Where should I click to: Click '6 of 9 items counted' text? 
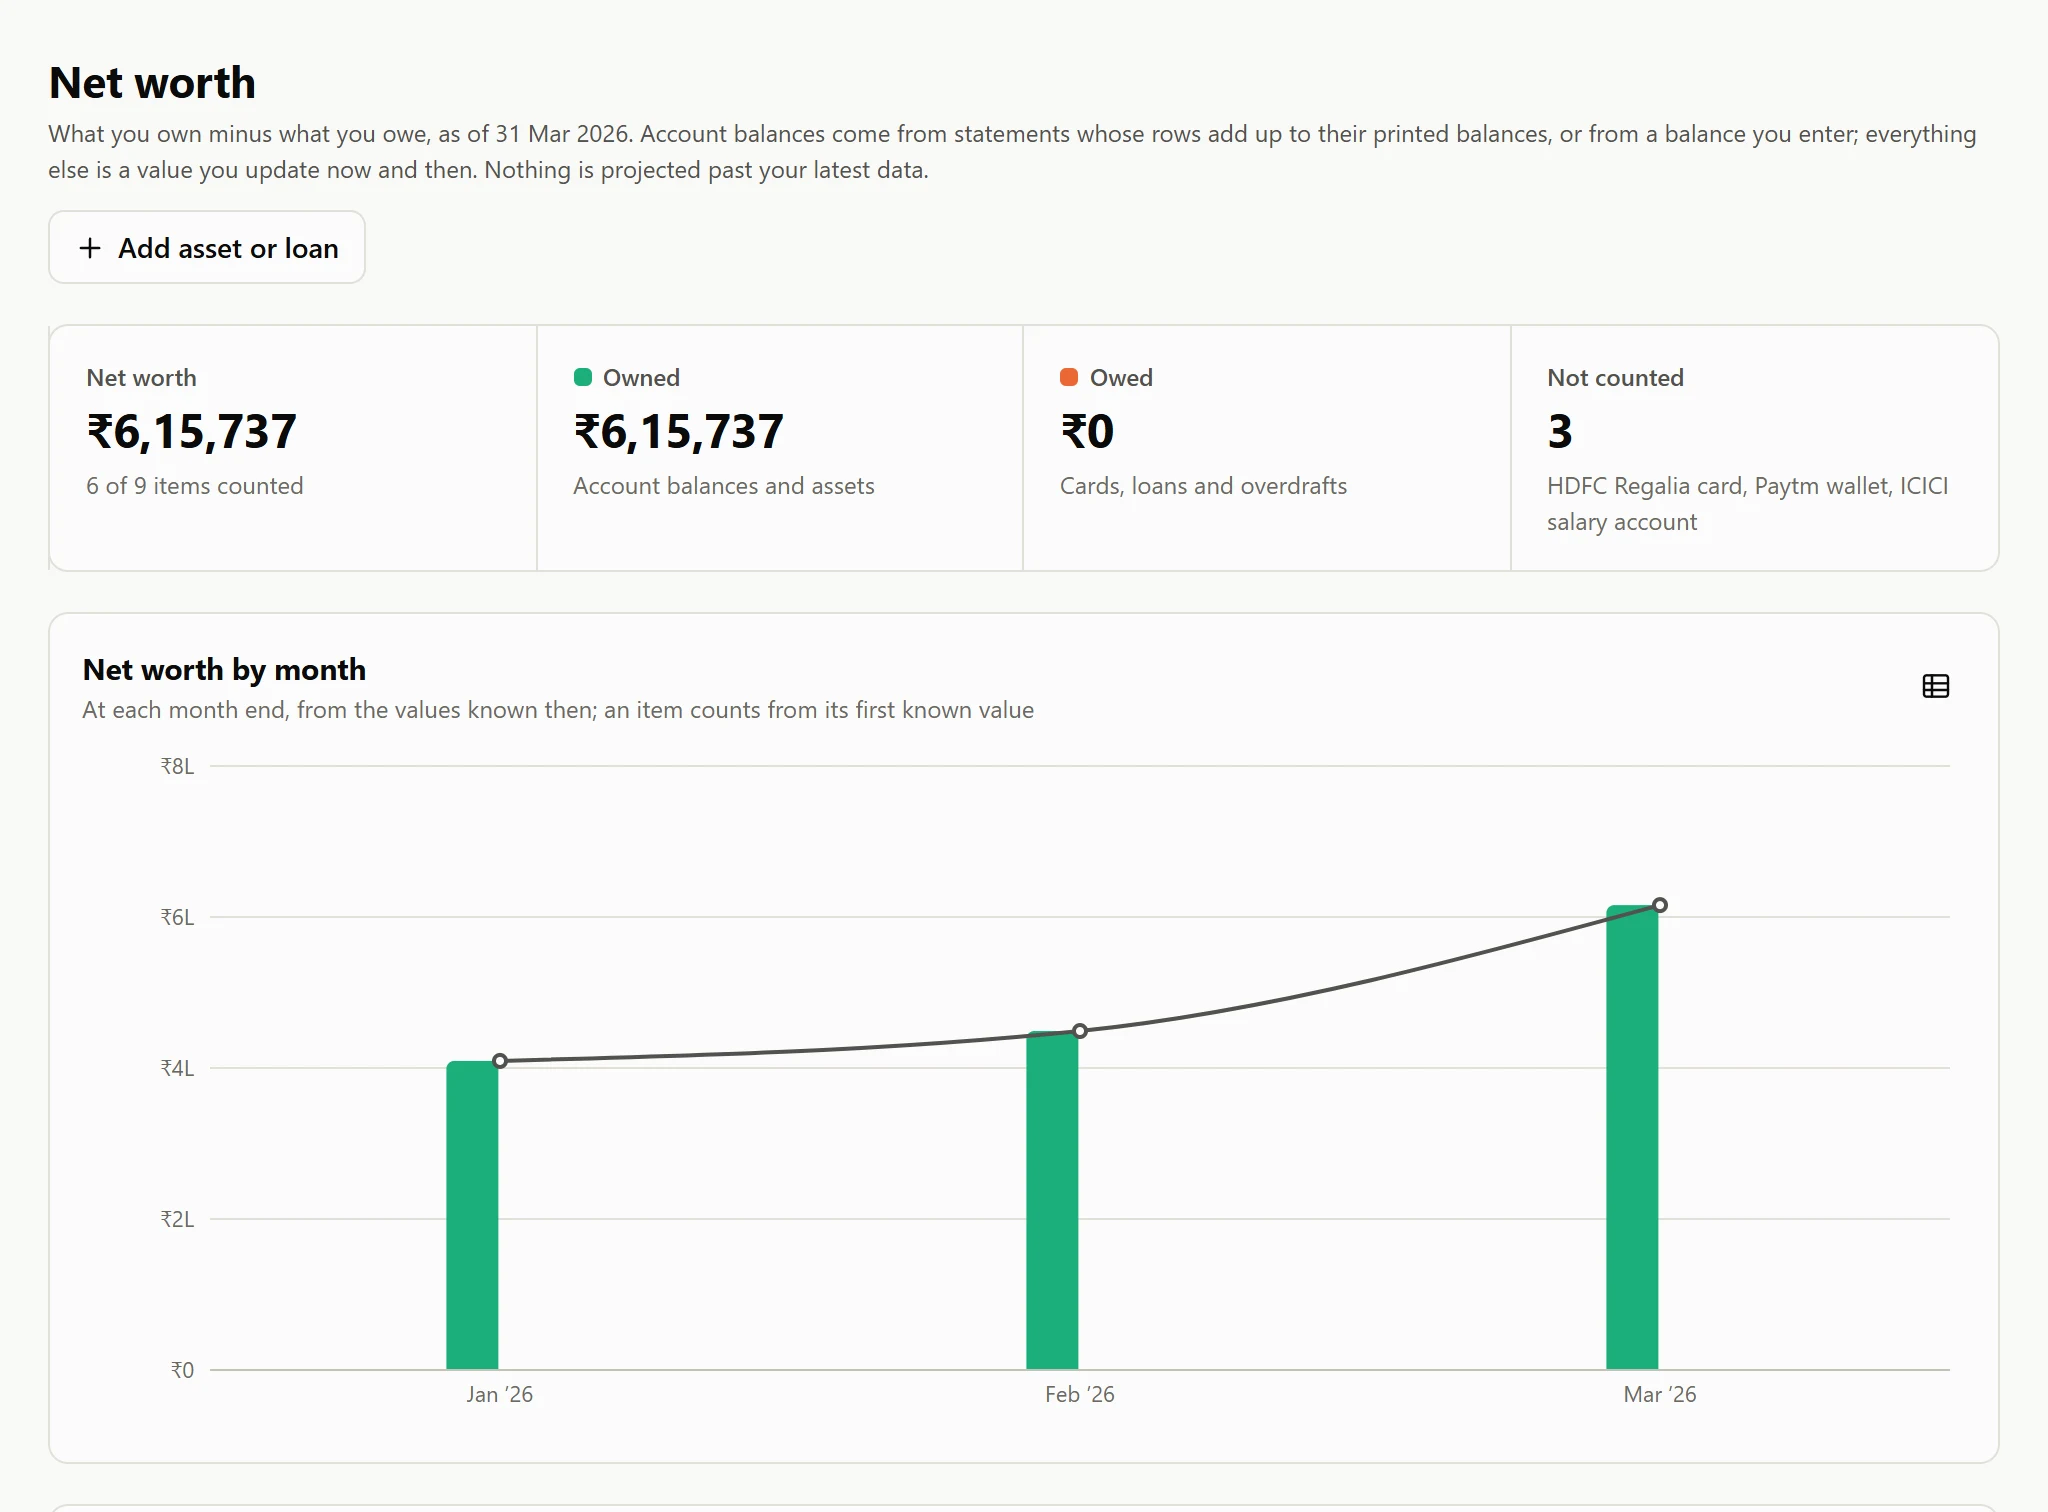(x=195, y=486)
